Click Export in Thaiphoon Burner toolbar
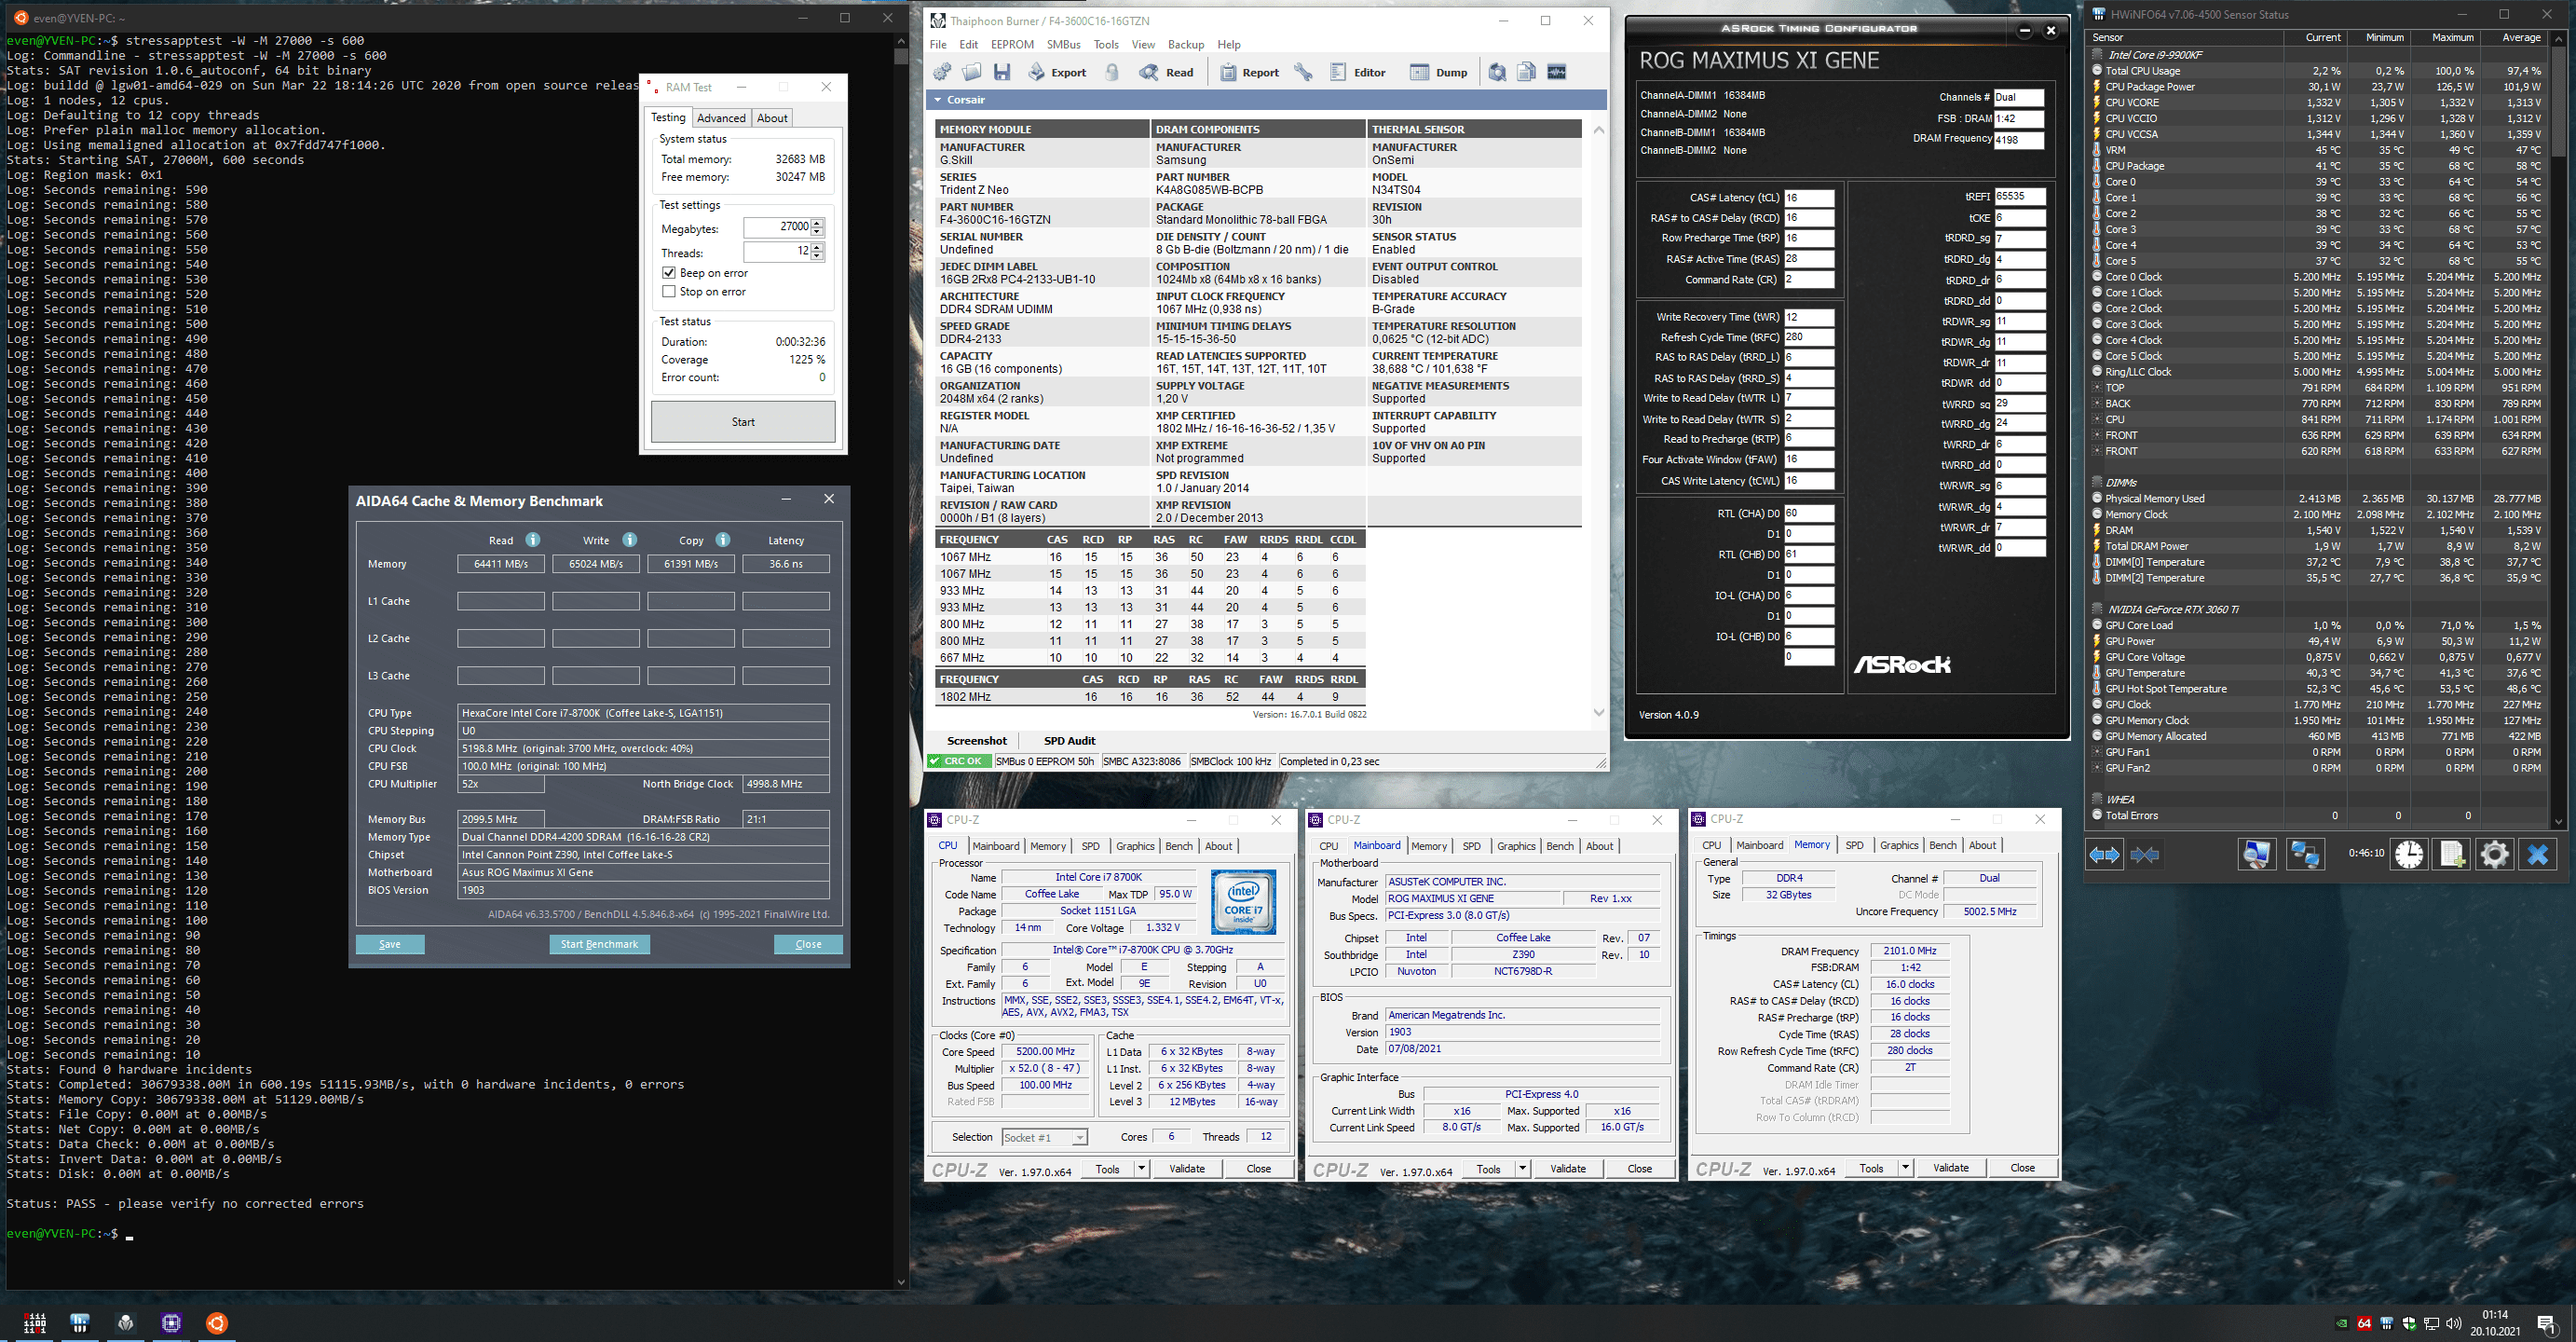The width and height of the screenshot is (2576, 1342). pos(1057,72)
